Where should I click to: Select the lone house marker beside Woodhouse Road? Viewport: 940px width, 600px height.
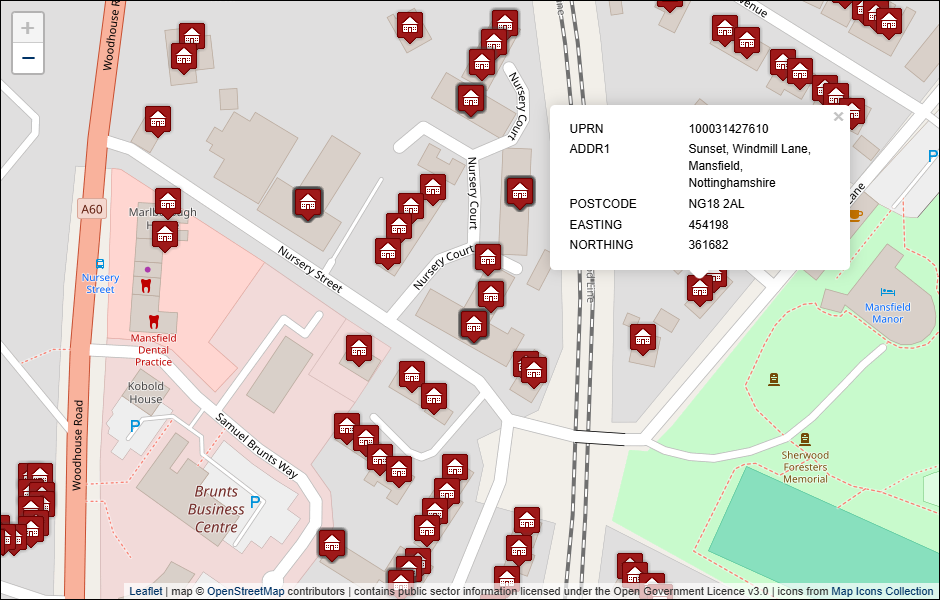tap(157, 121)
